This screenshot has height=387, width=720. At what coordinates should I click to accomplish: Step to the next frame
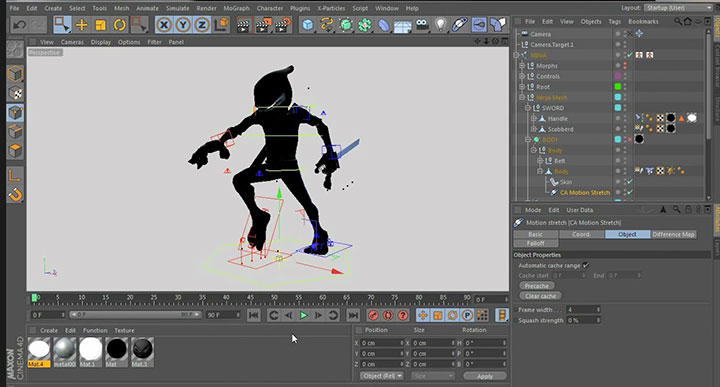click(x=318, y=315)
